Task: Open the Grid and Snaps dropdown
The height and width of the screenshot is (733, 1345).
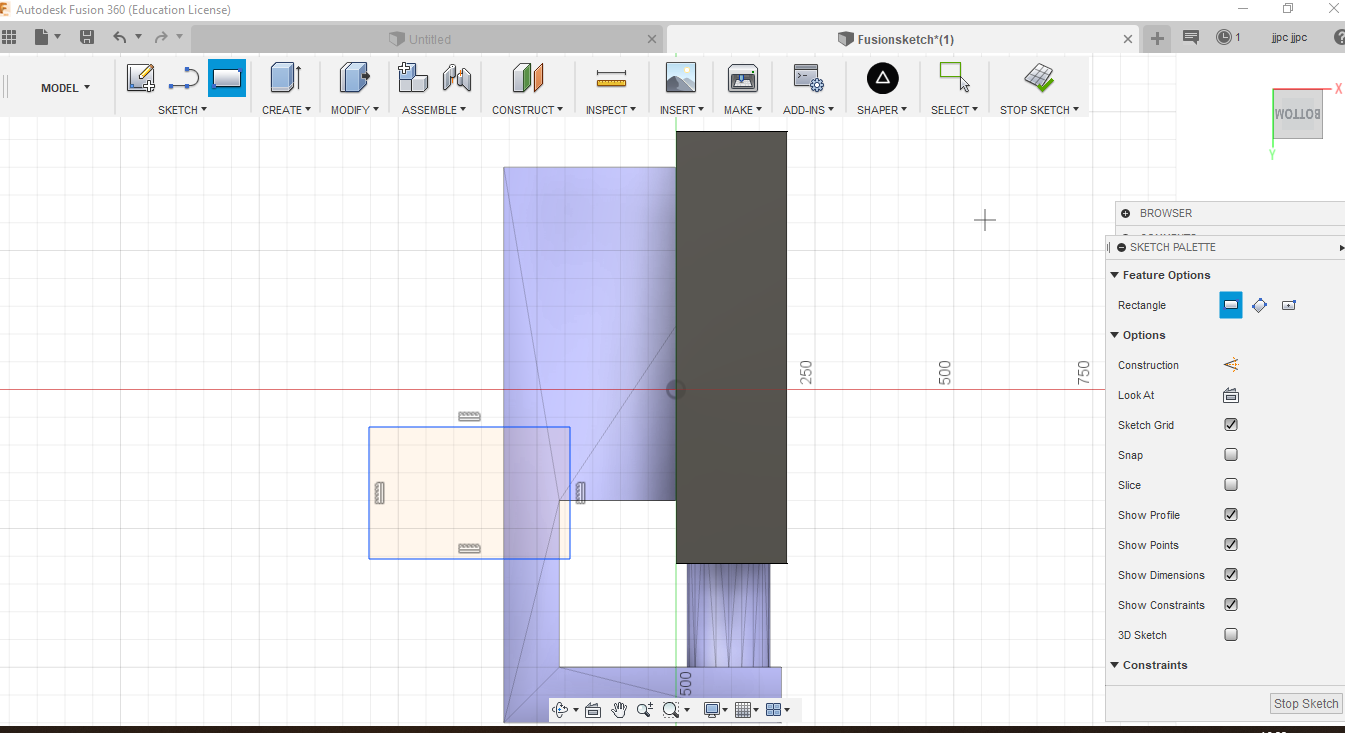Action: 747,710
